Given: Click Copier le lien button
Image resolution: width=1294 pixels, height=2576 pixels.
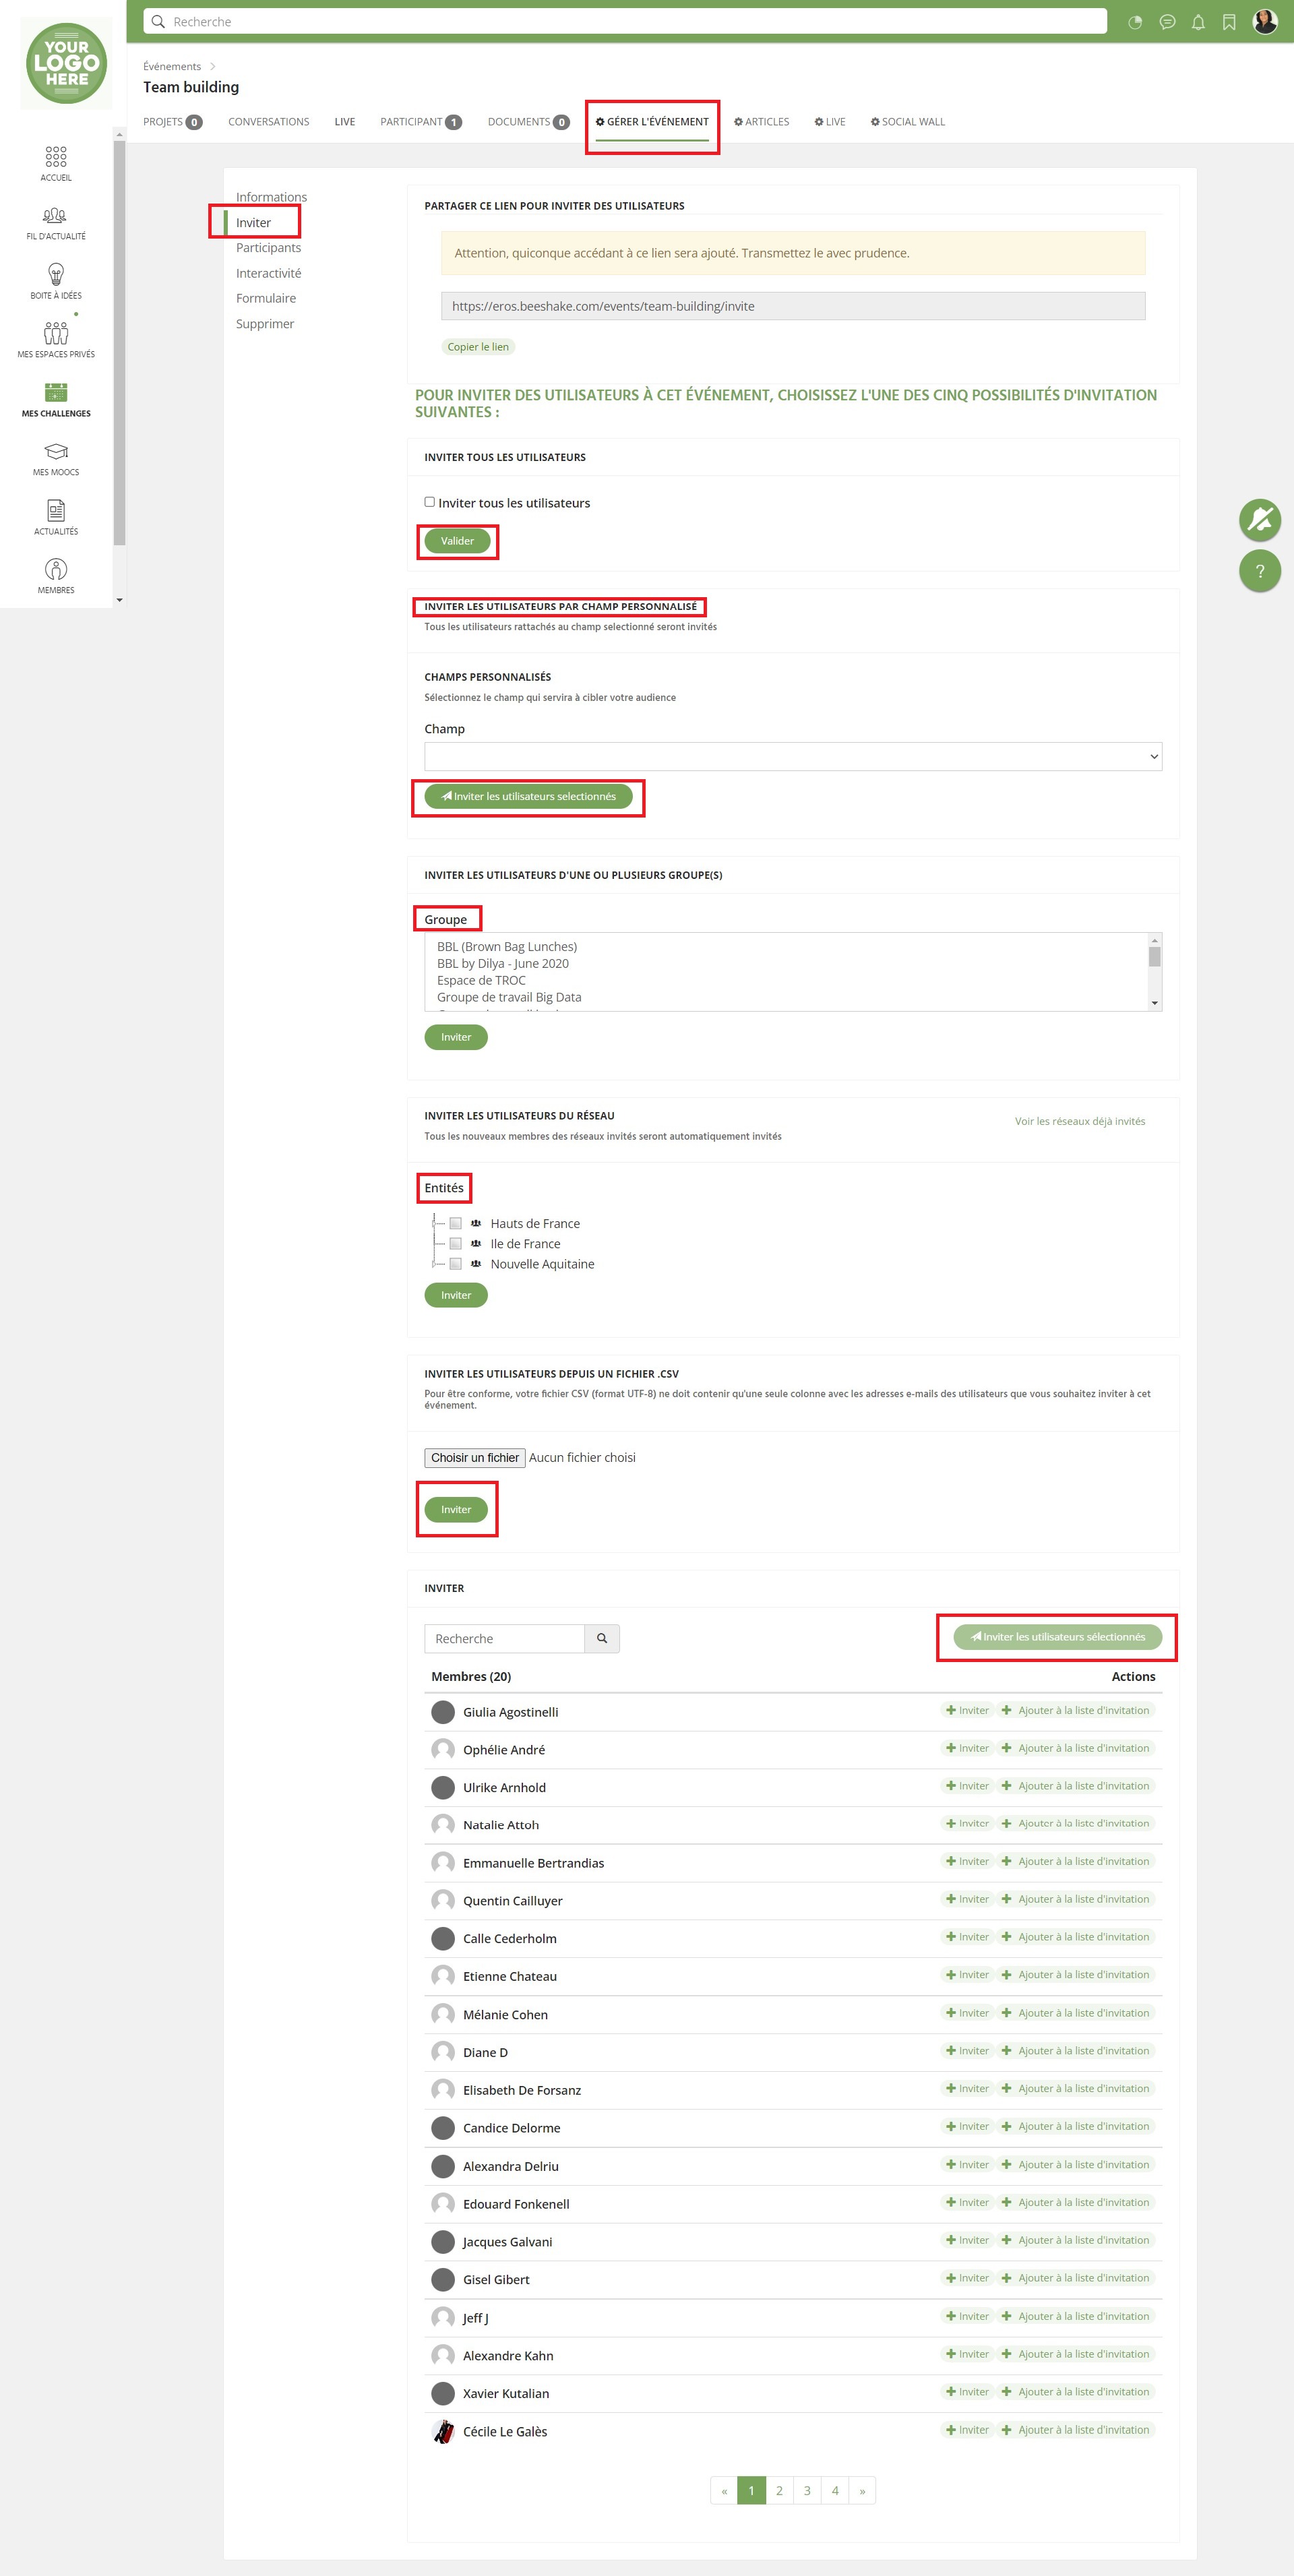Looking at the screenshot, I should click(x=478, y=347).
